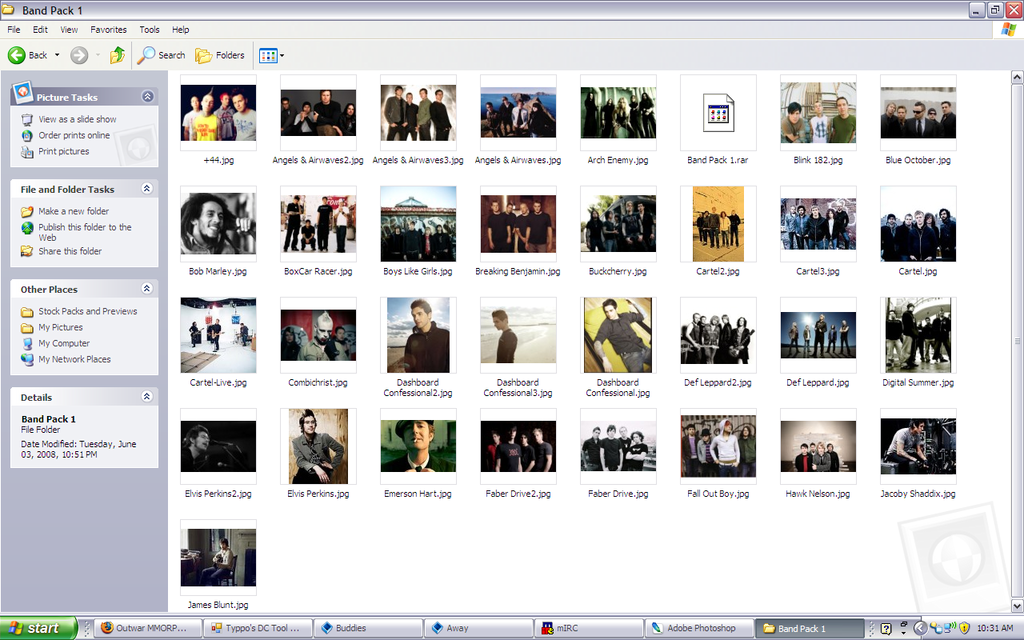Image resolution: width=1024 pixels, height=640 pixels.
Task: Select the Blink 182.jpg thumbnail
Action: 818,113
